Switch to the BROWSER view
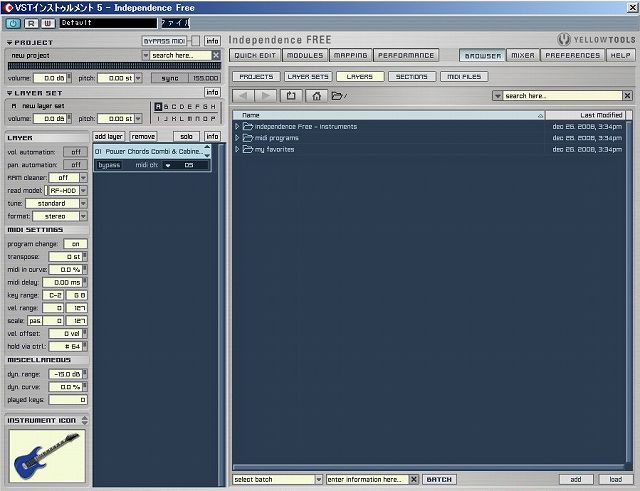 coord(482,55)
